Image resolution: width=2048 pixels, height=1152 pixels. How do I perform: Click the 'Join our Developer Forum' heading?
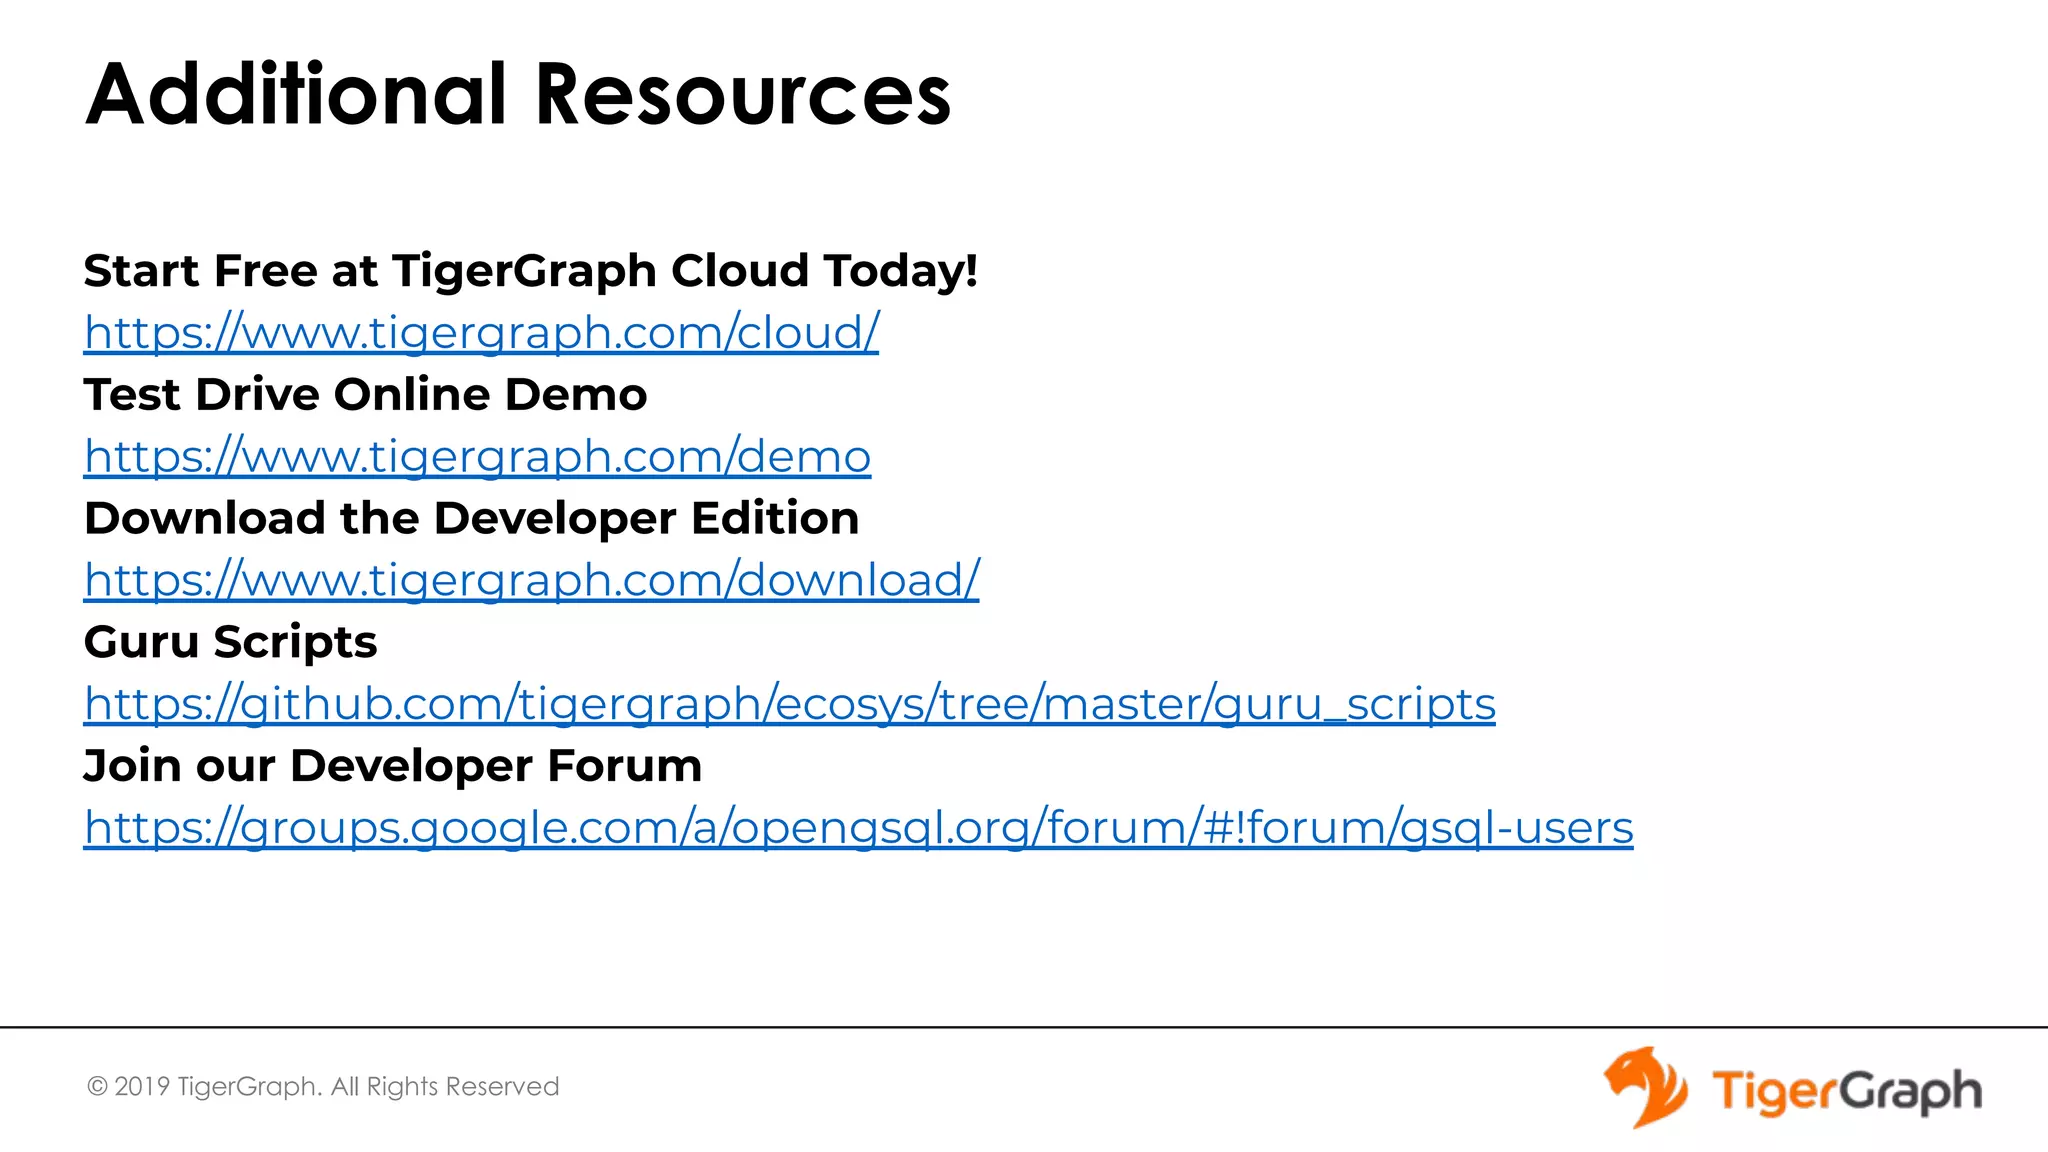[392, 766]
